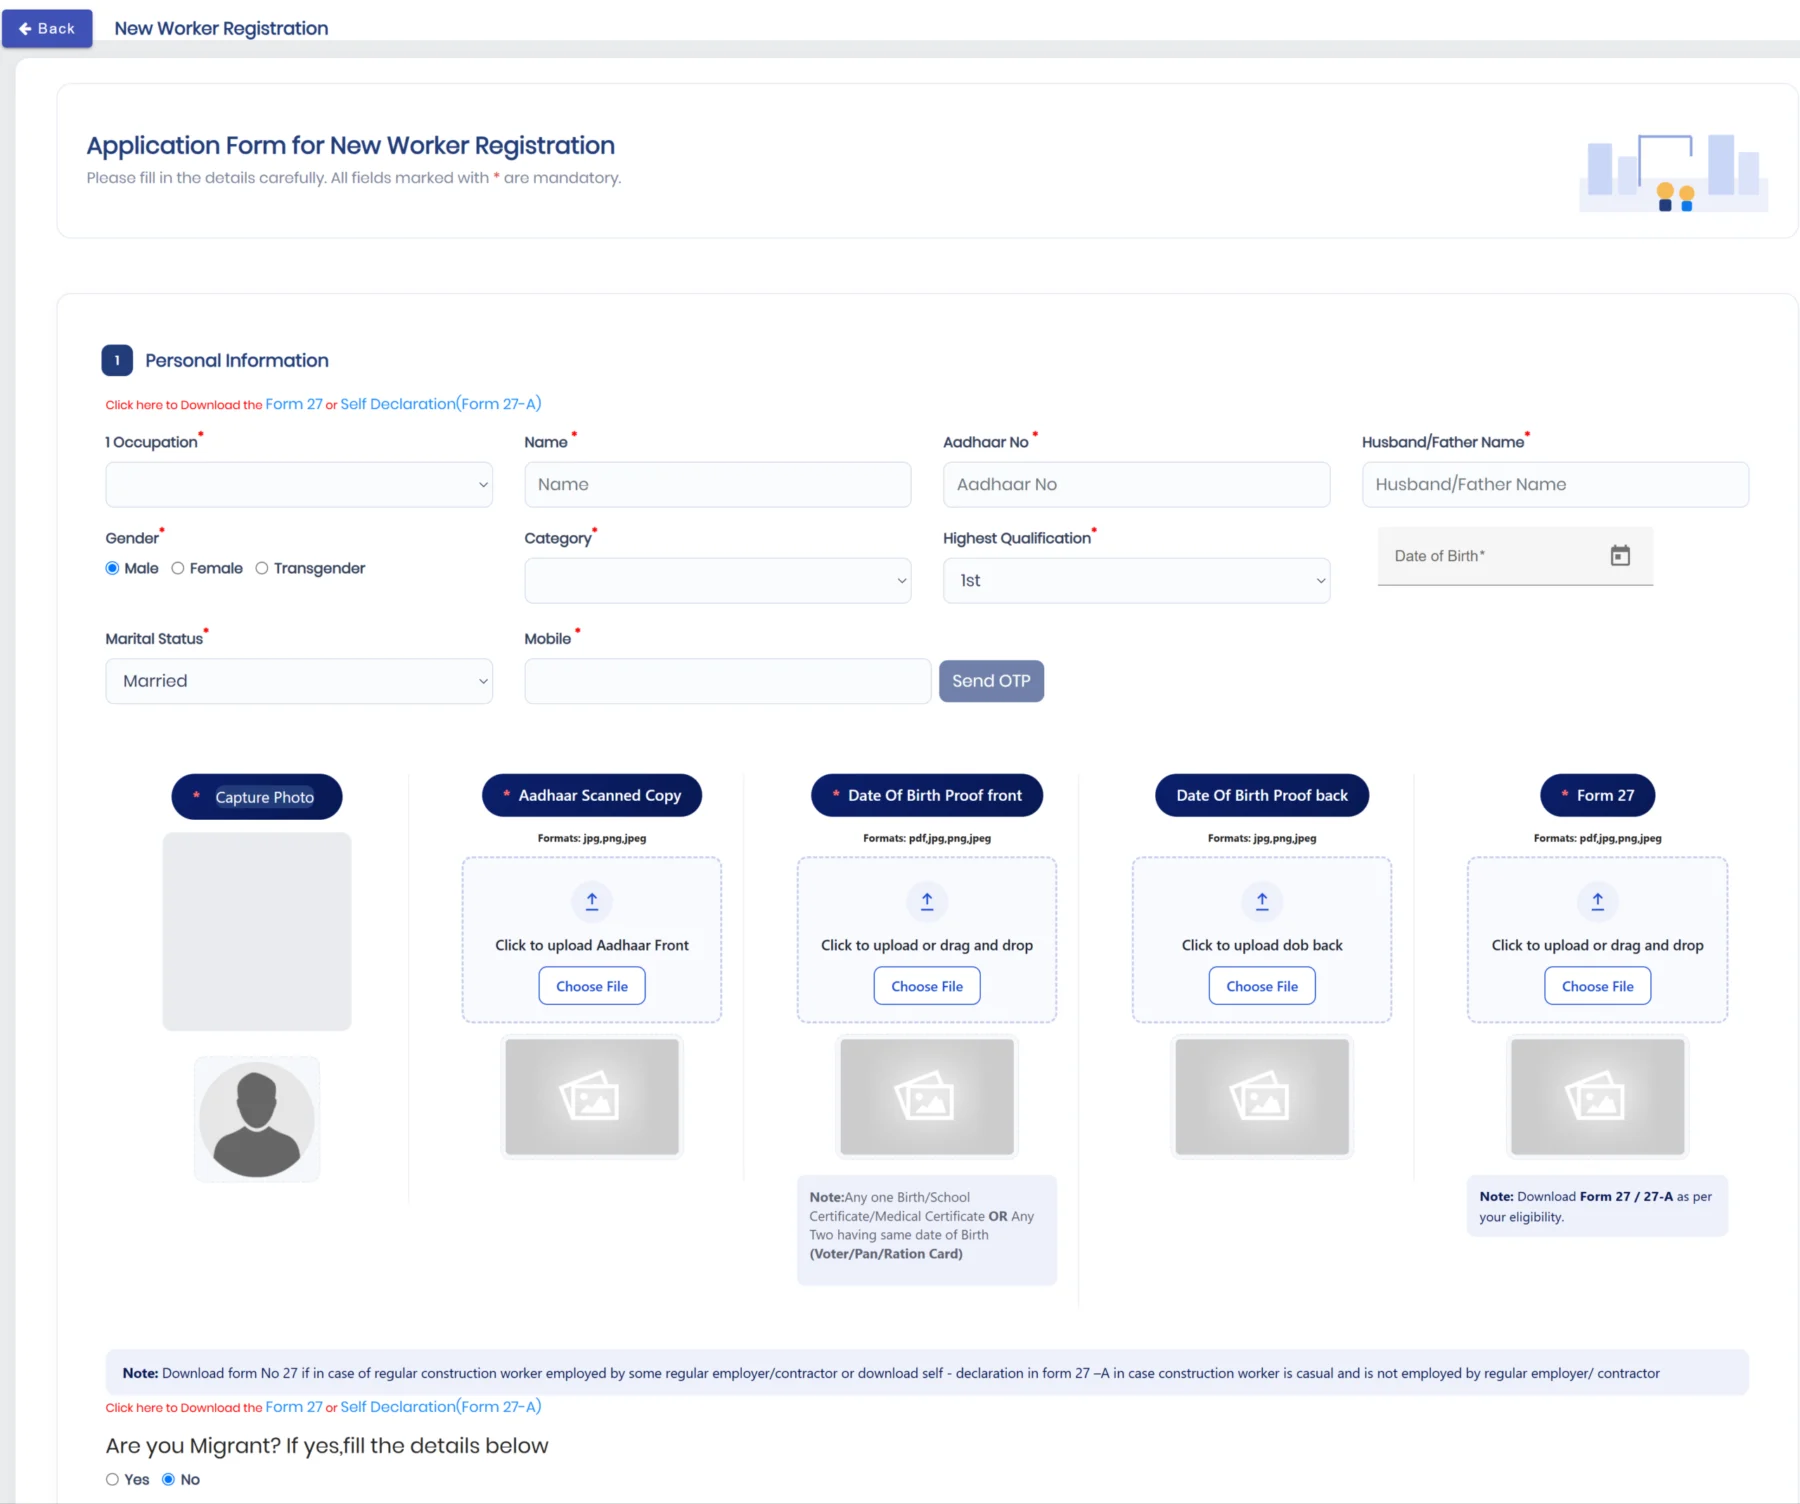Open Marital Status dropdown showing Married

299,681
